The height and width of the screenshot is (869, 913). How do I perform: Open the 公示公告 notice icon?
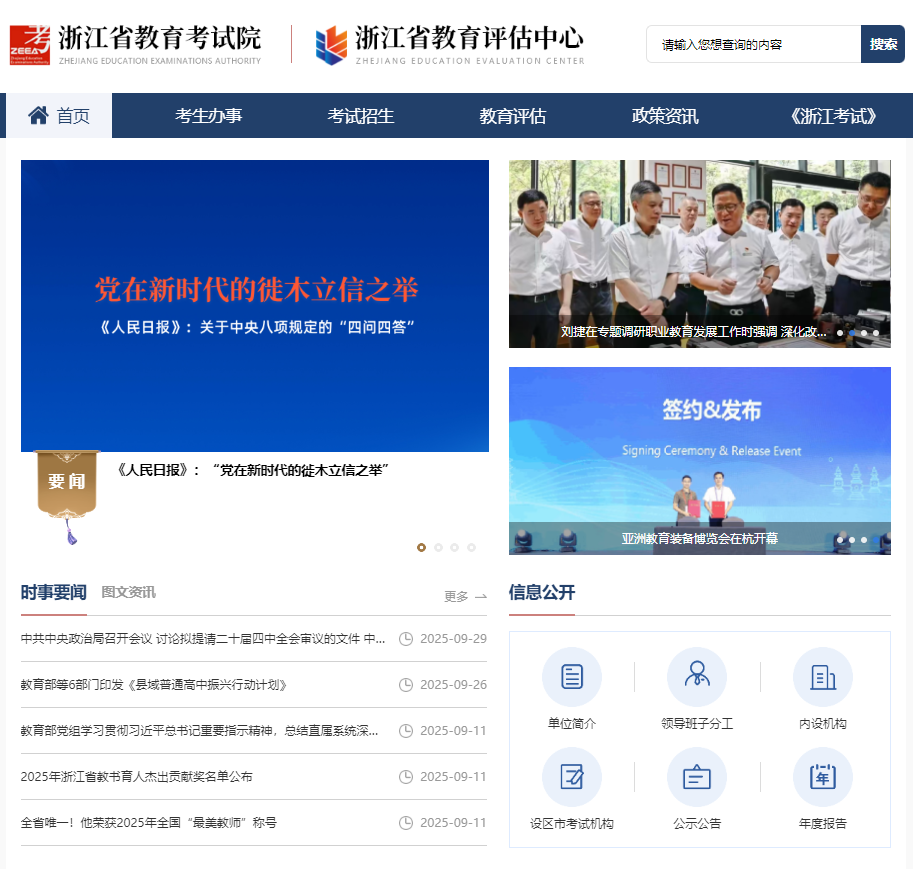[x=696, y=777]
